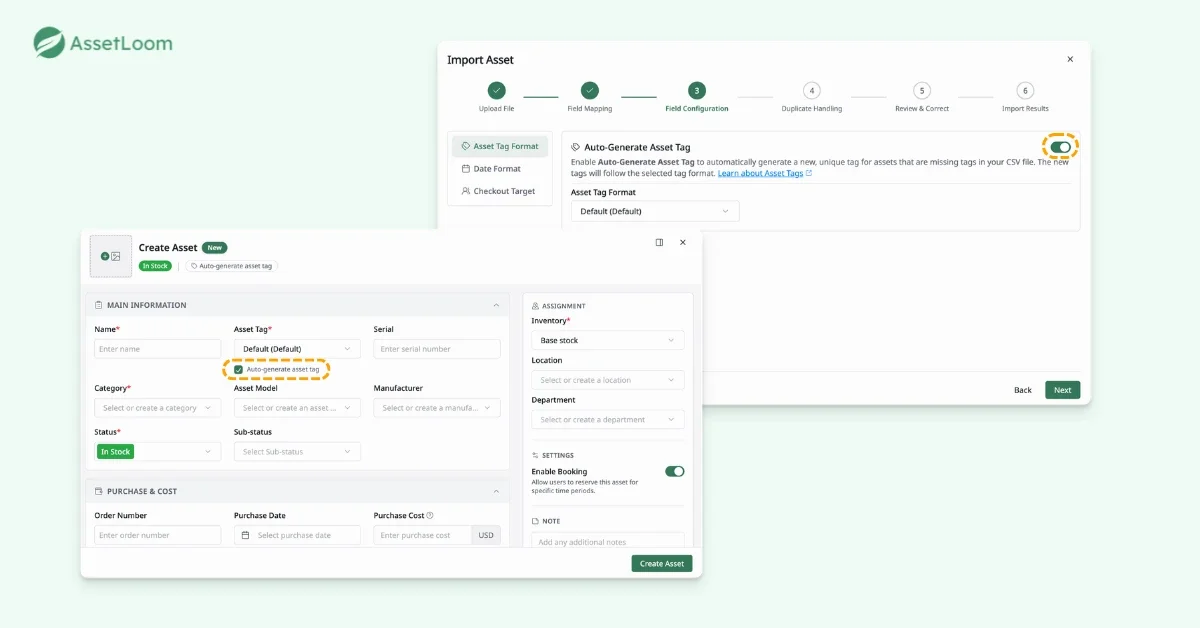The height and width of the screenshot is (628, 1200).
Task: Click the Import Results step 6 circle
Action: [x=1025, y=90]
